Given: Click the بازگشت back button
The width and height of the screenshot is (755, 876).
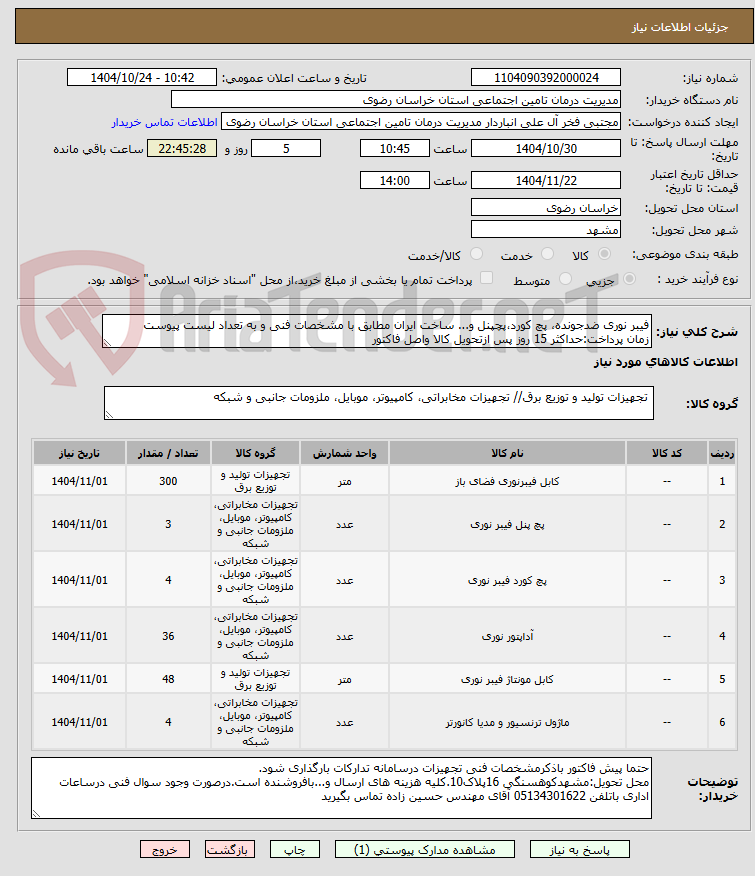Looking at the screenshot, I should 229,849.
